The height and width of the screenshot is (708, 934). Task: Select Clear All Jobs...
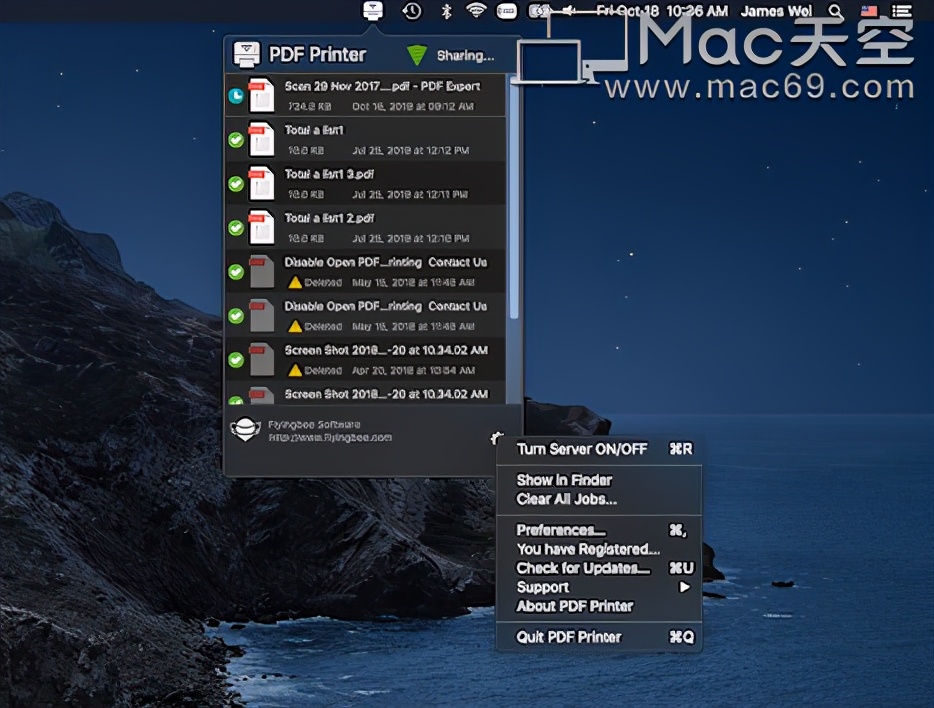pos(599,499)
